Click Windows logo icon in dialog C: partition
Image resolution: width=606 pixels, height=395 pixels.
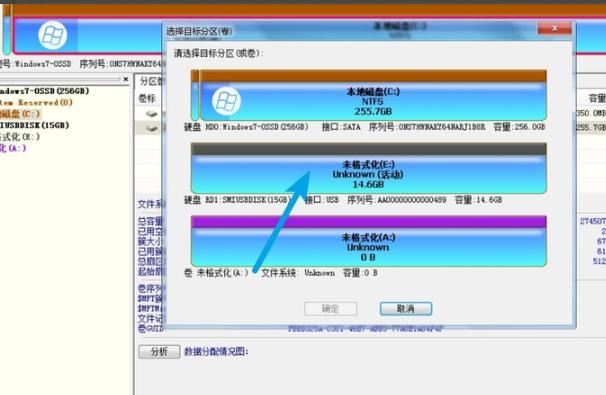pyautogui.click(x=226, y=101)
